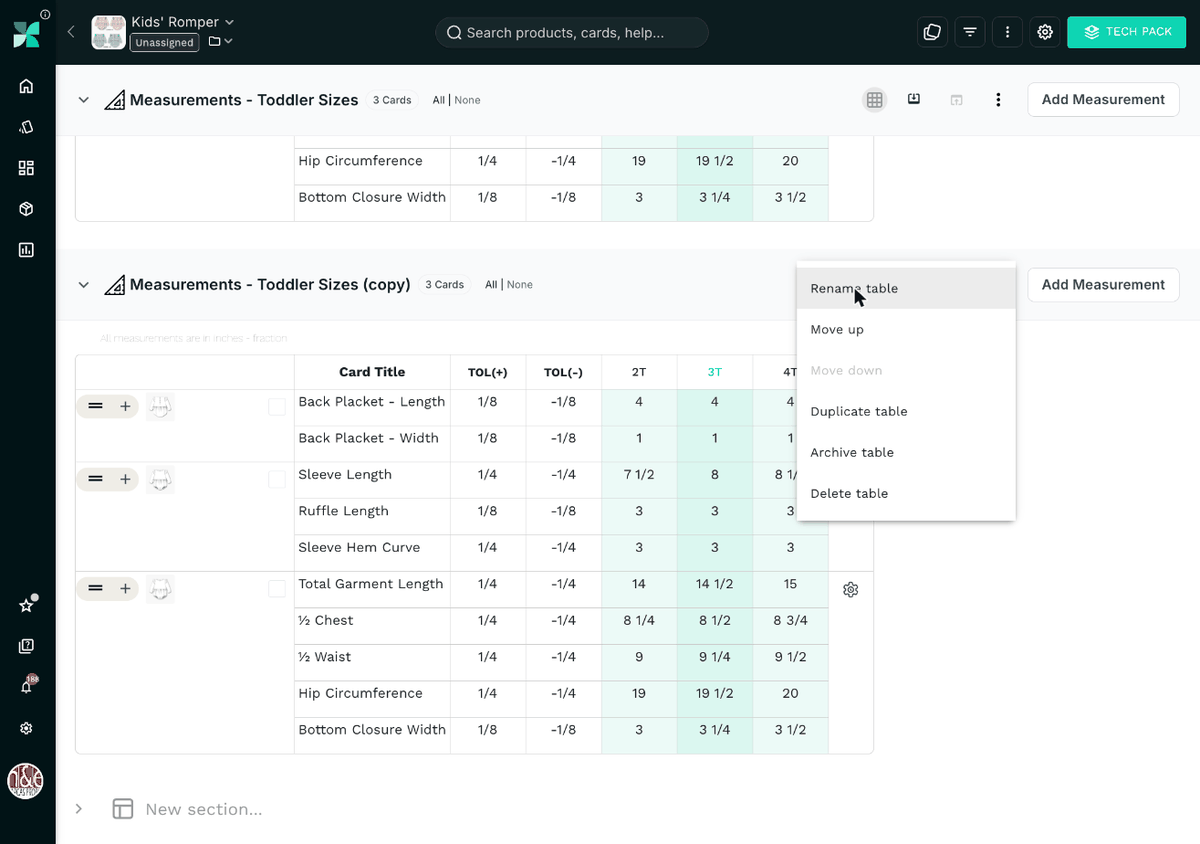Click the download-into-tray icon in Toddler Sizes header
Viewport: 1200px width, 844px height.
point(914,99)
